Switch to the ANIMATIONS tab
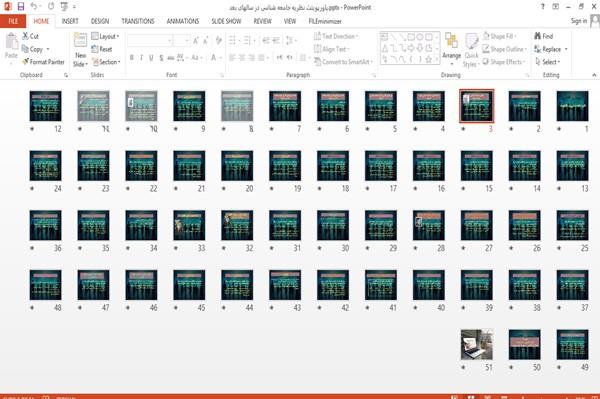 pos(183,21)
